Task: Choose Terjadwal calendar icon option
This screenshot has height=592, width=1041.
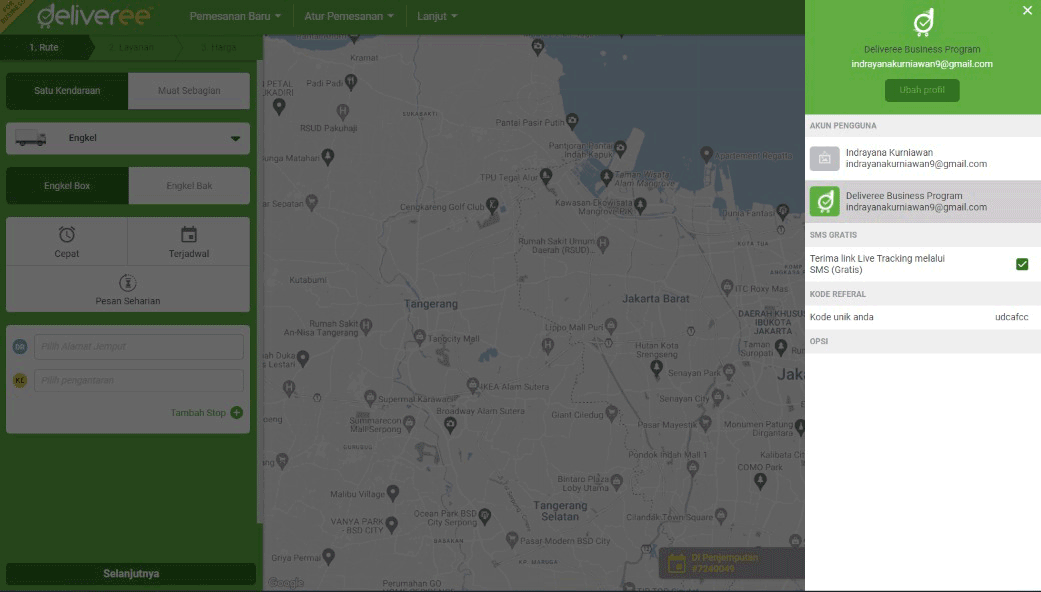Action: [x=189, y=242]
